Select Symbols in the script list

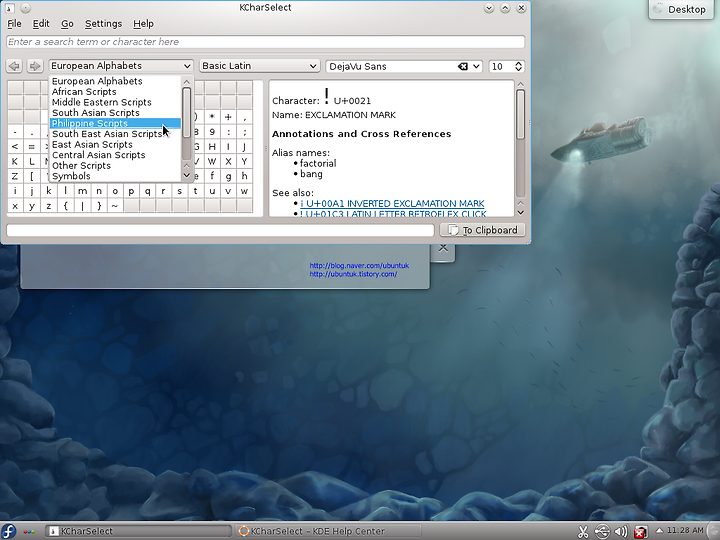pos(115,176)
